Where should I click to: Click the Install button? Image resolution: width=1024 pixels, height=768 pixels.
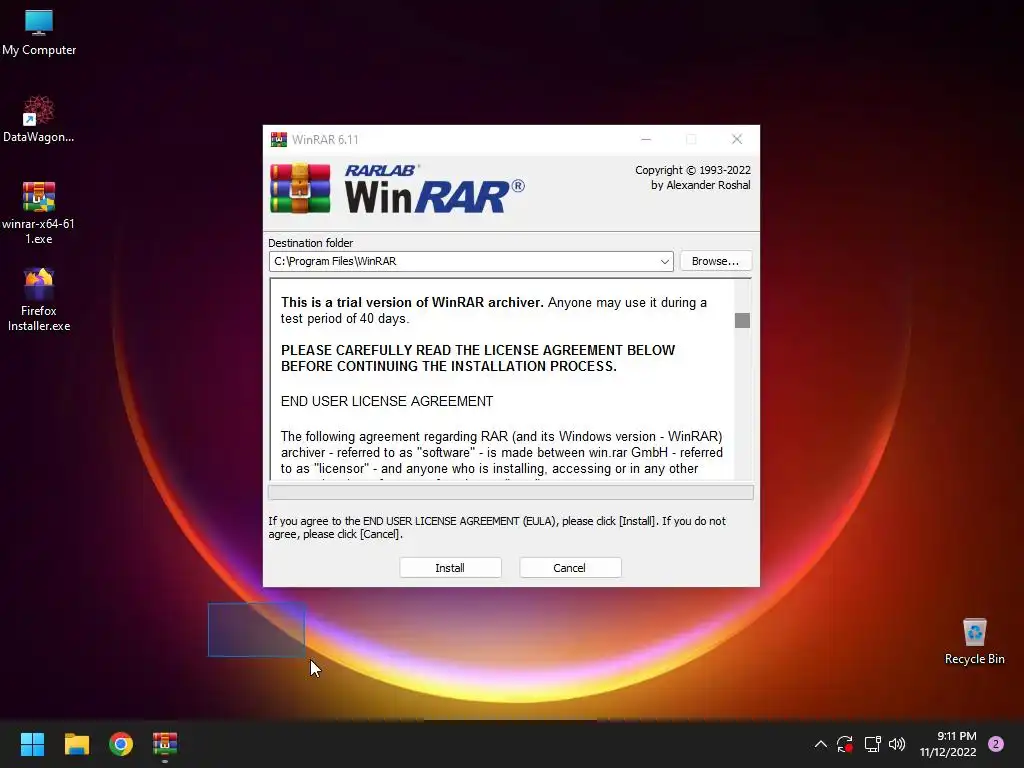click(450, 568)
